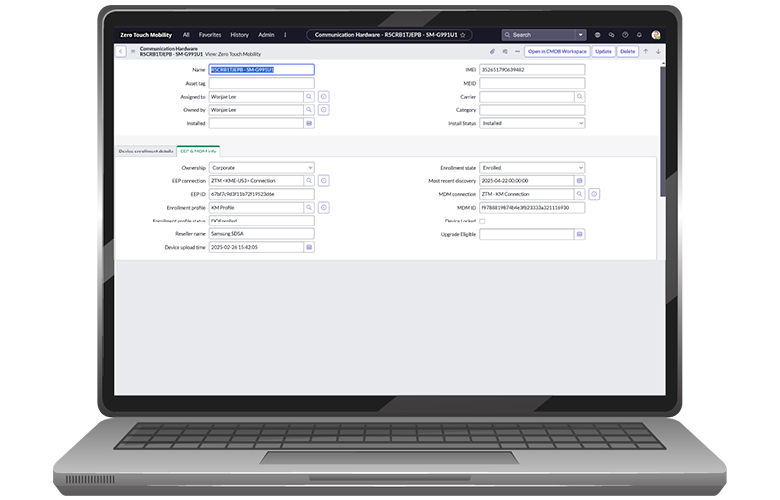780x500 pixels.
Task: Click the IMEI input field
Action: (x=531, y=70)
